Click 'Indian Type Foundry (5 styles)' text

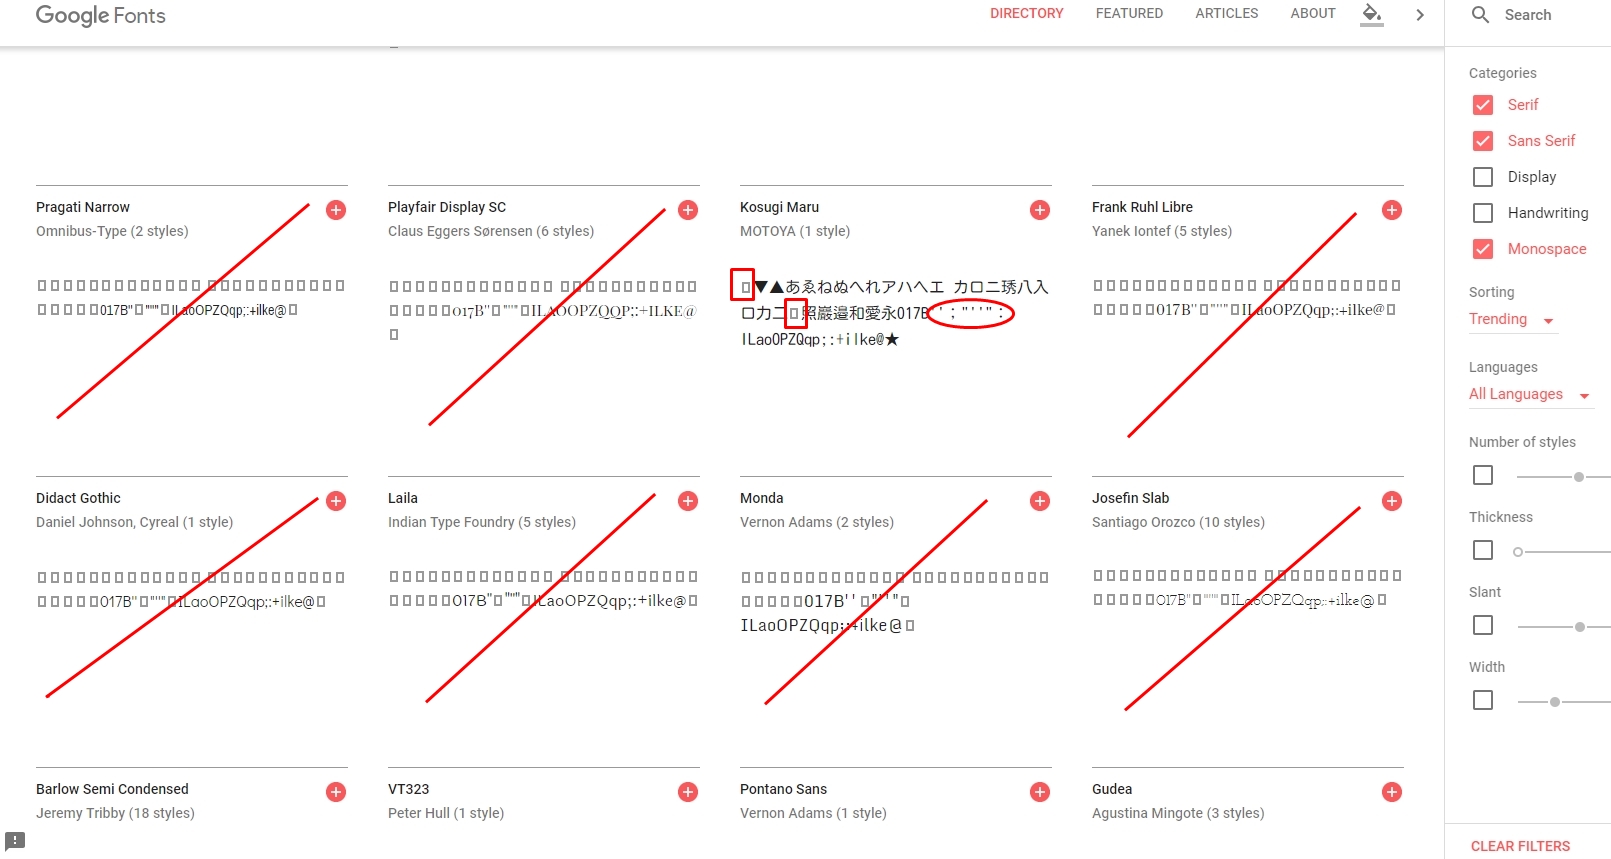(482, 522)
